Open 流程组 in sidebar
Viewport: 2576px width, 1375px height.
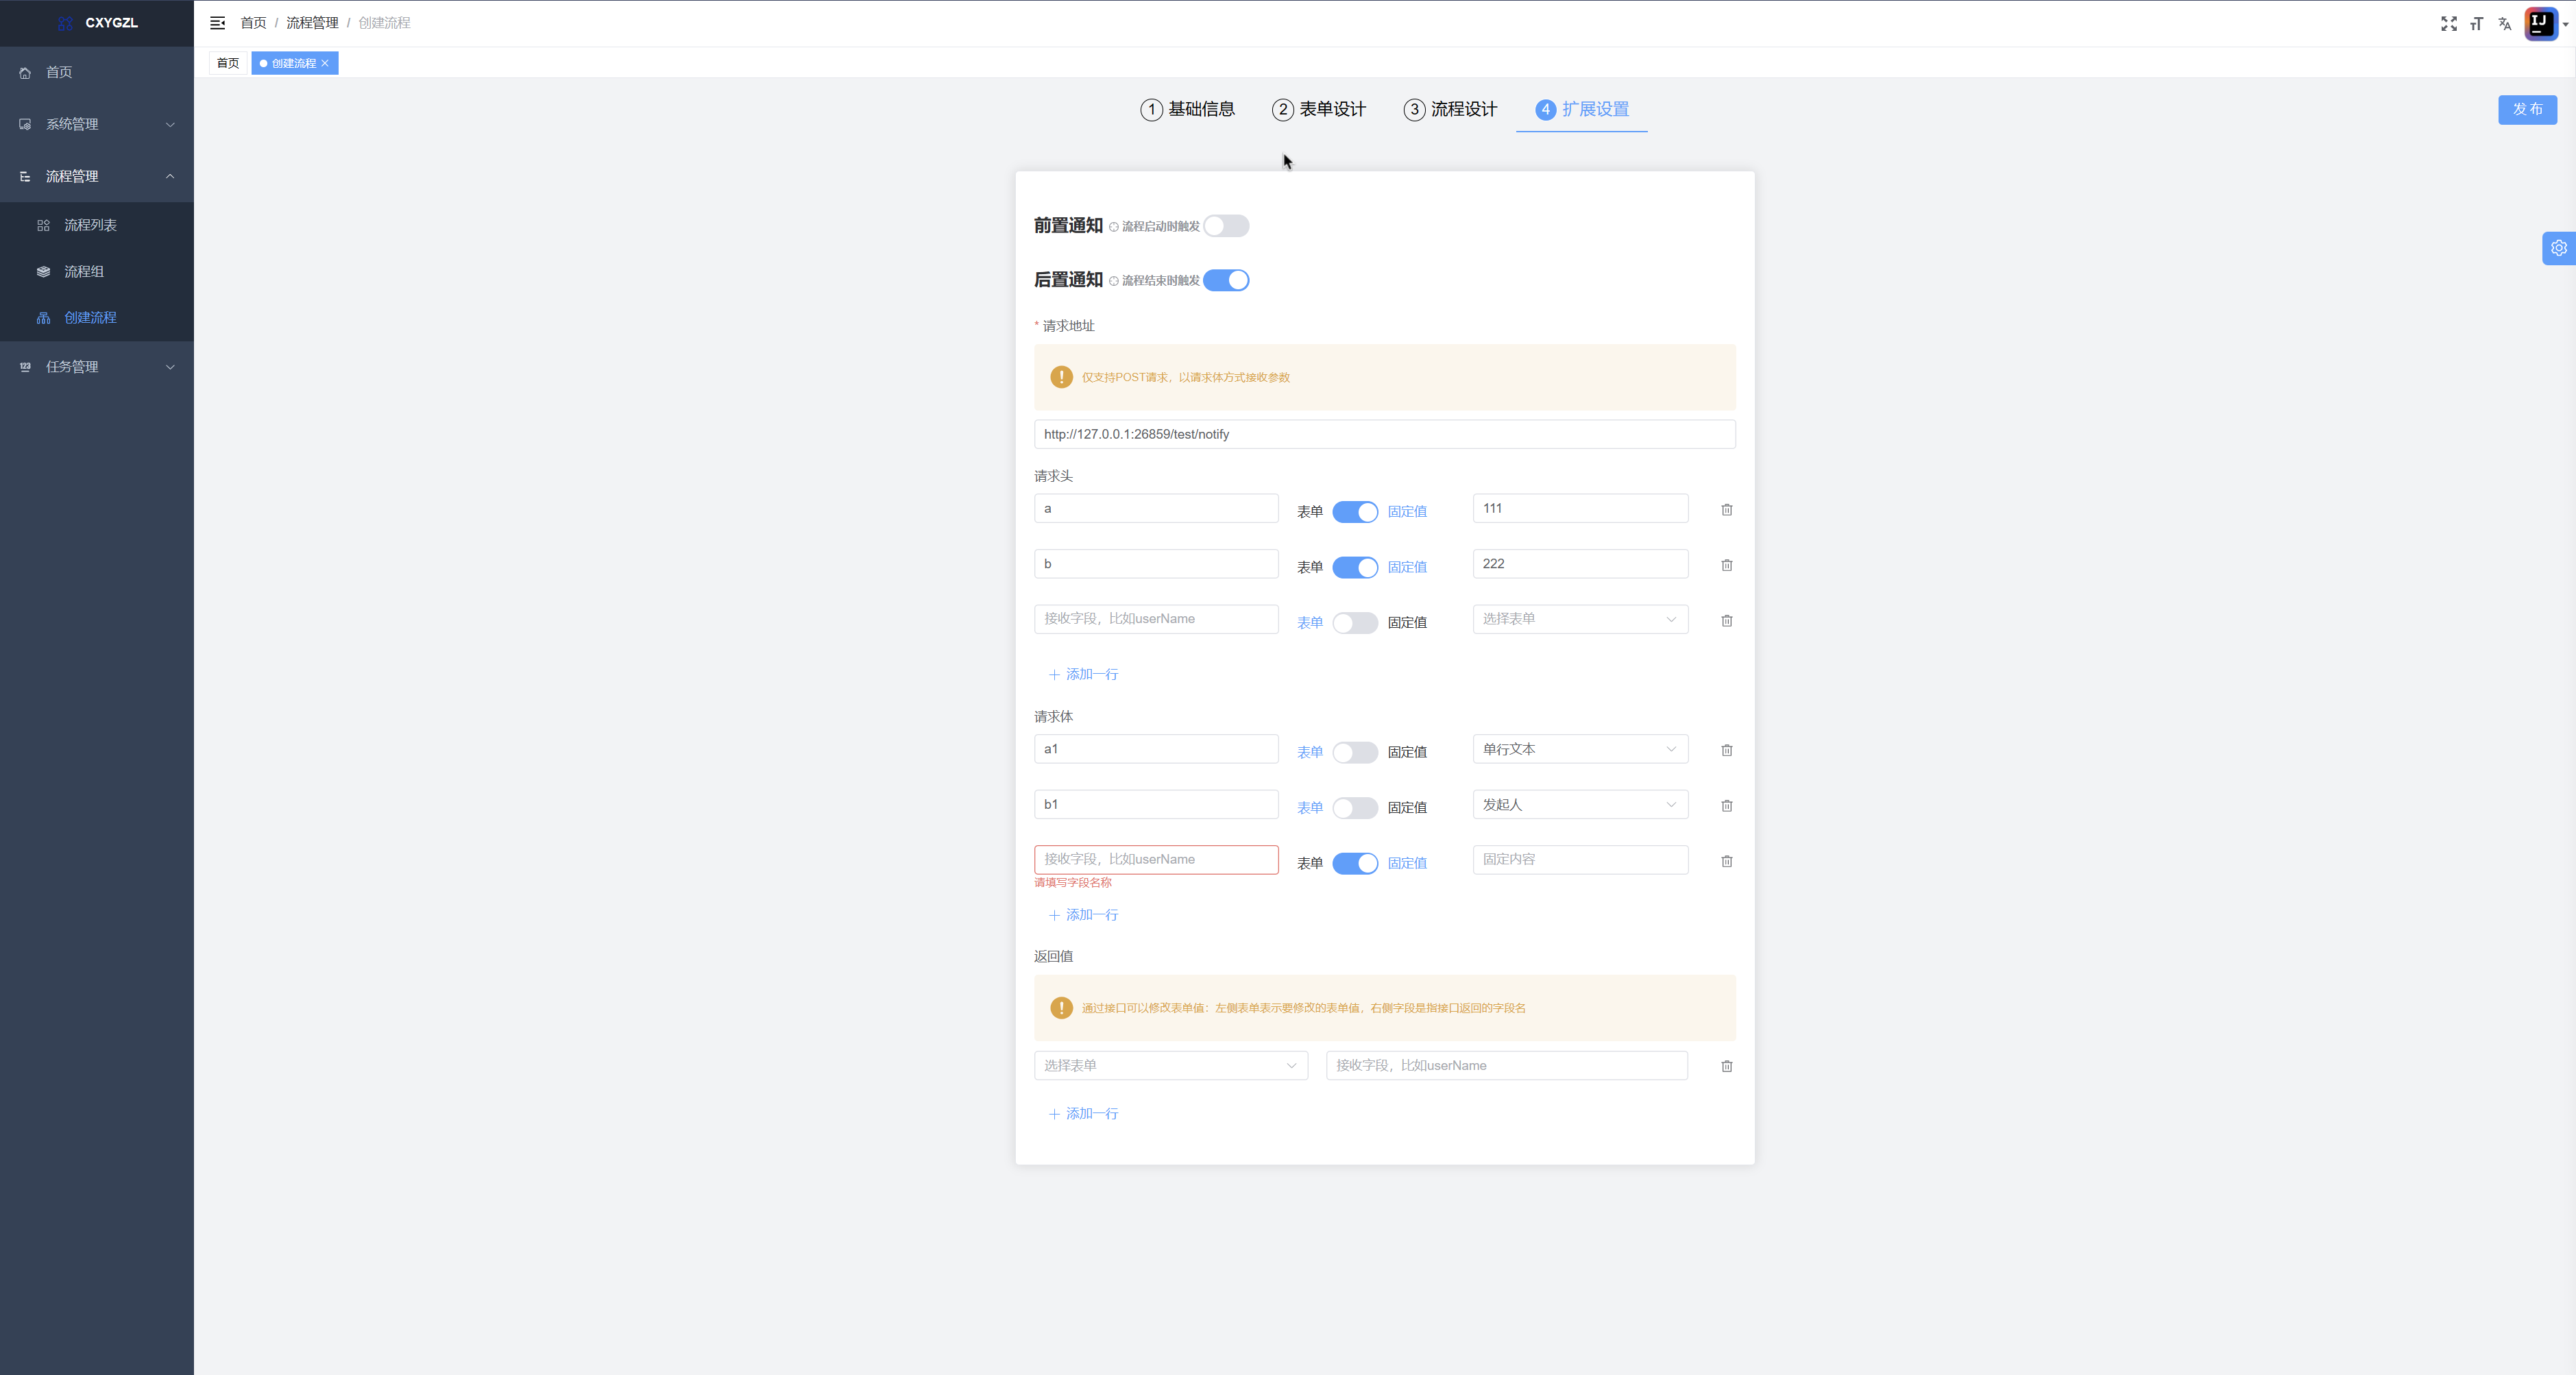[97, 271]
